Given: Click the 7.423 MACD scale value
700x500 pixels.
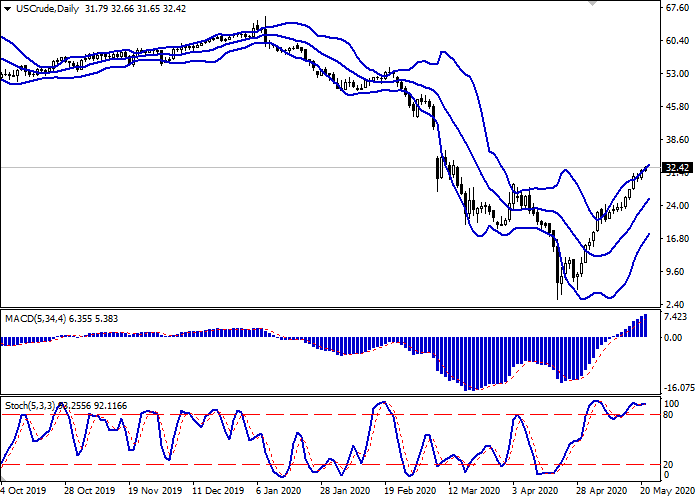Looking at the screenshot, I should [676, 317].
